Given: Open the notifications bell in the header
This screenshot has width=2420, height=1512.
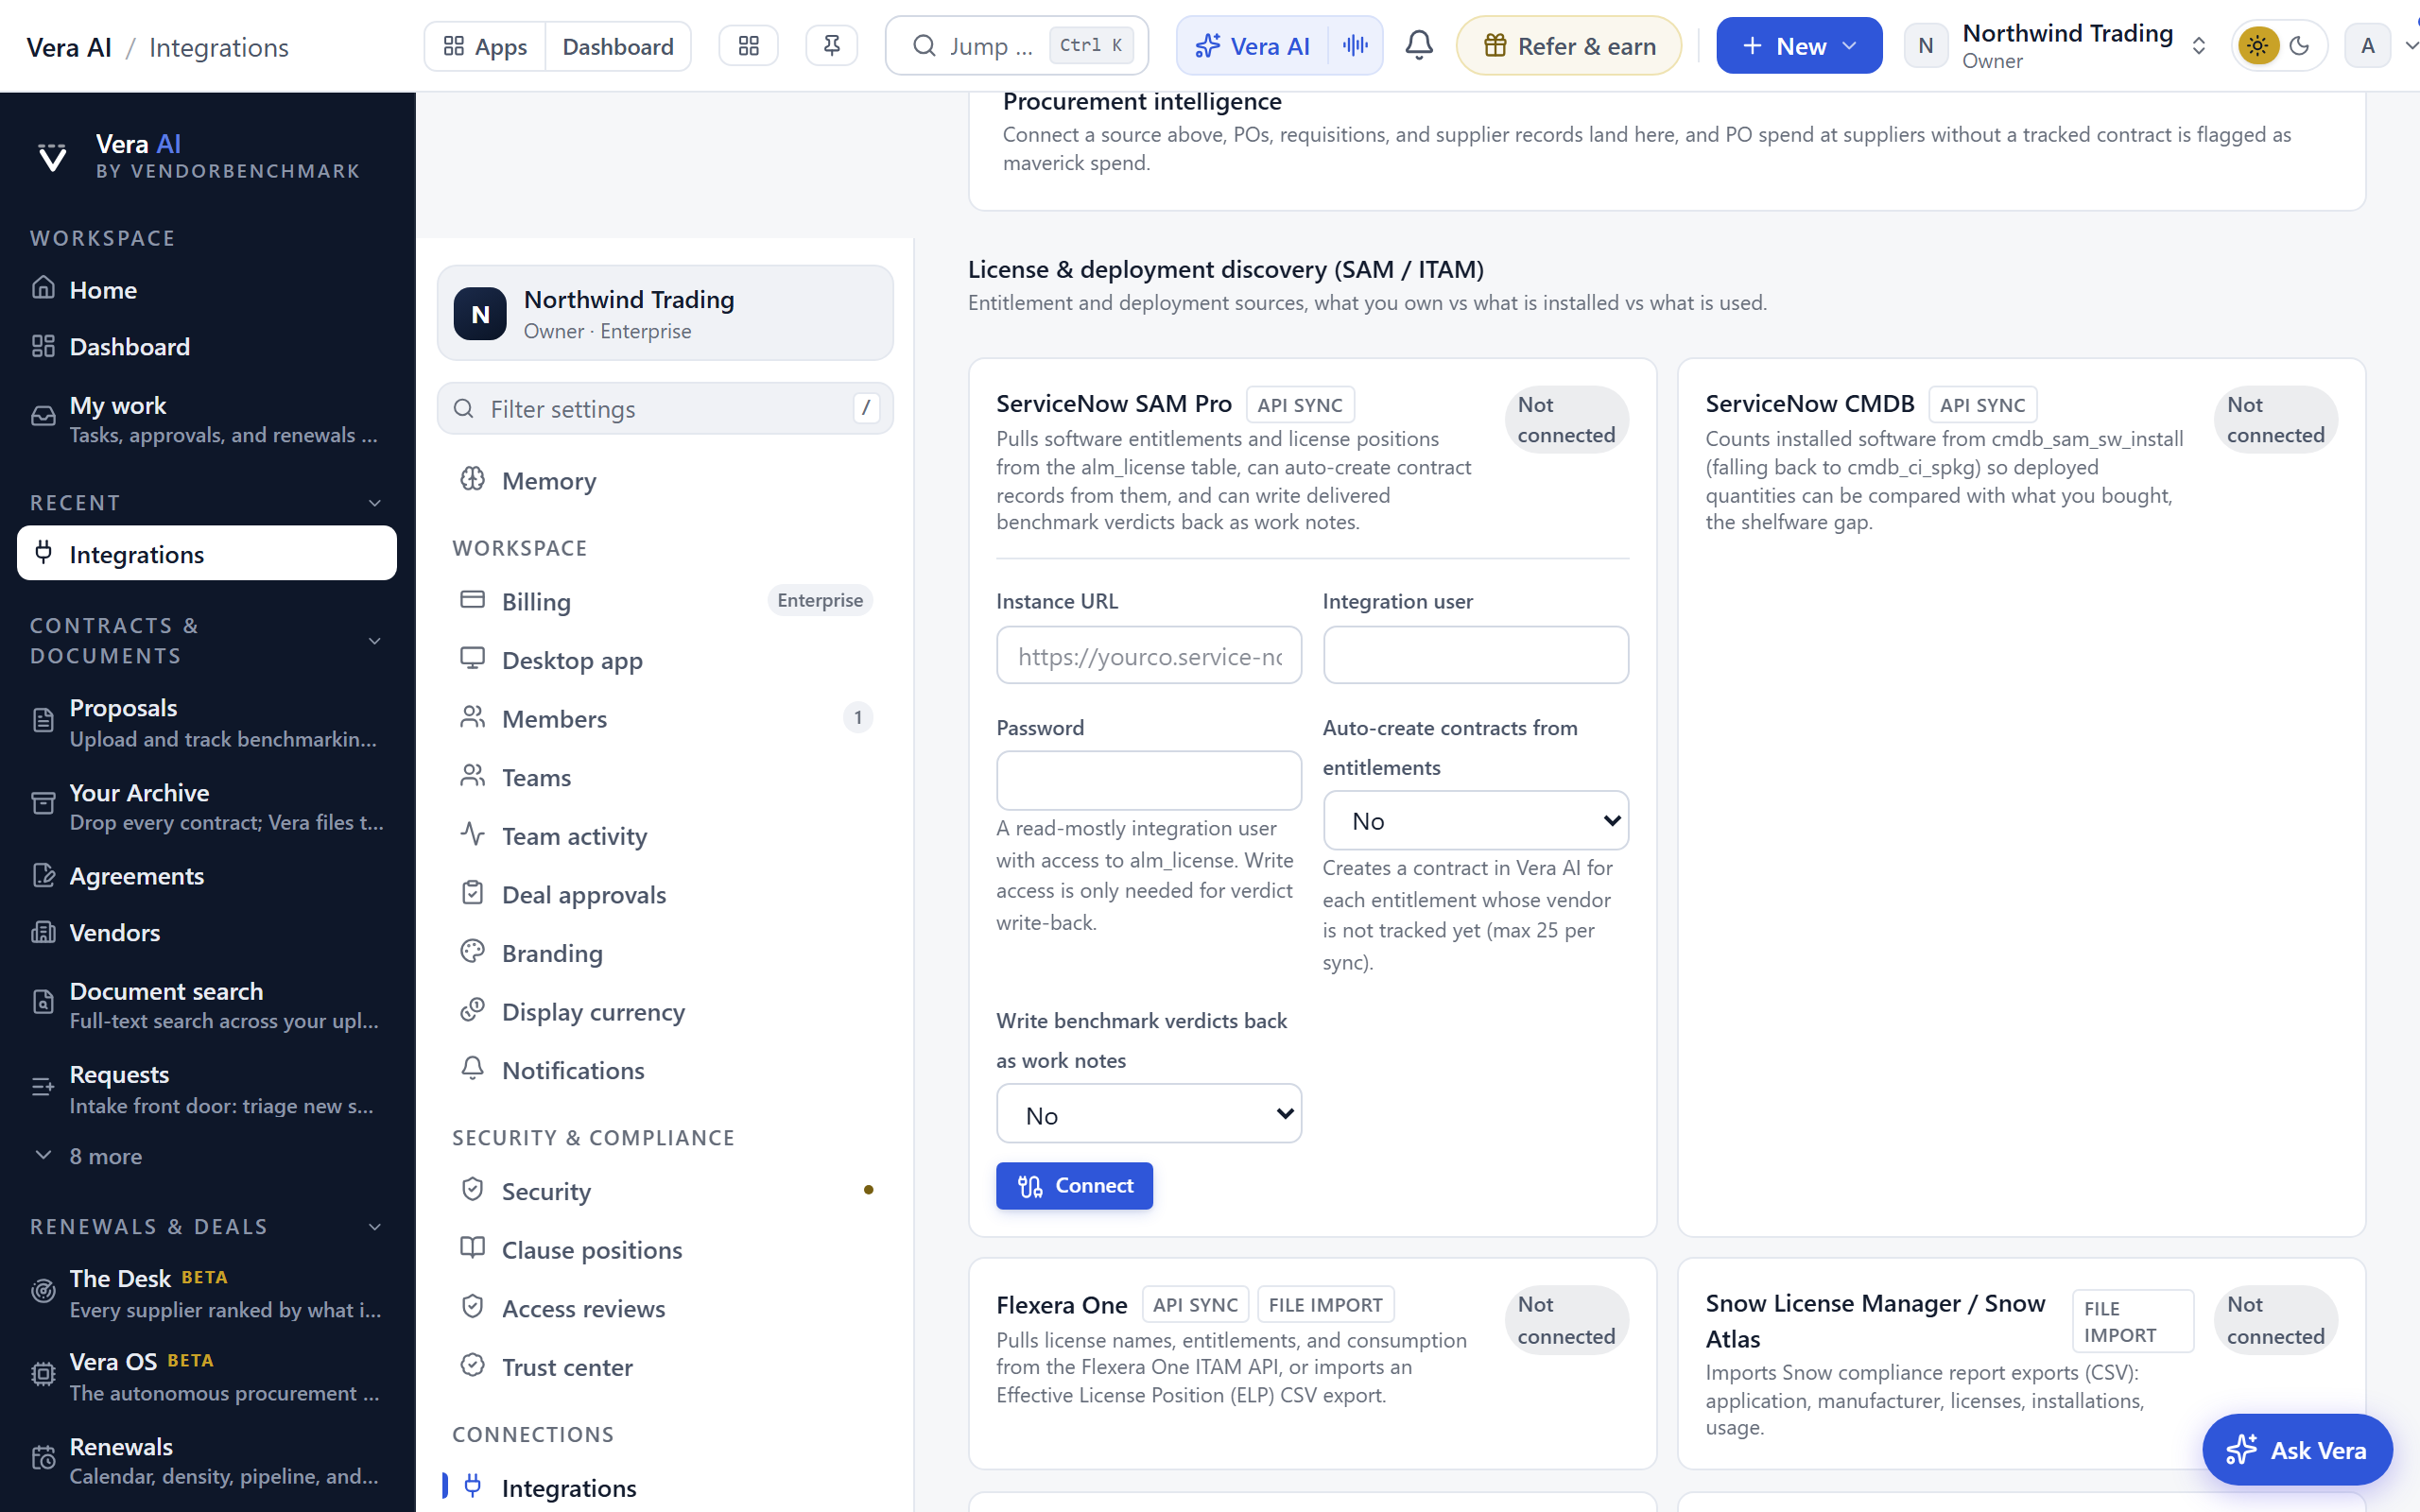Looking at the screenshot, I should (1419, 45).
